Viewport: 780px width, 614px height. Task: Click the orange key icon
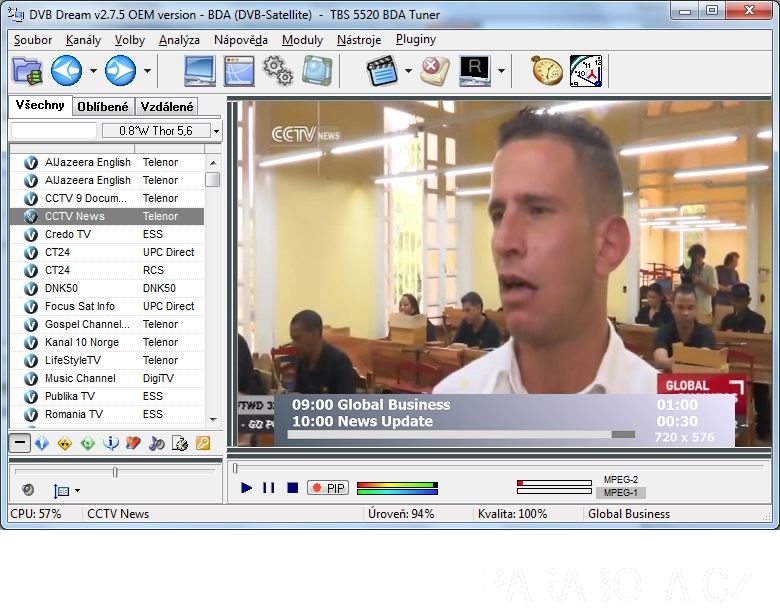(203, 443)
